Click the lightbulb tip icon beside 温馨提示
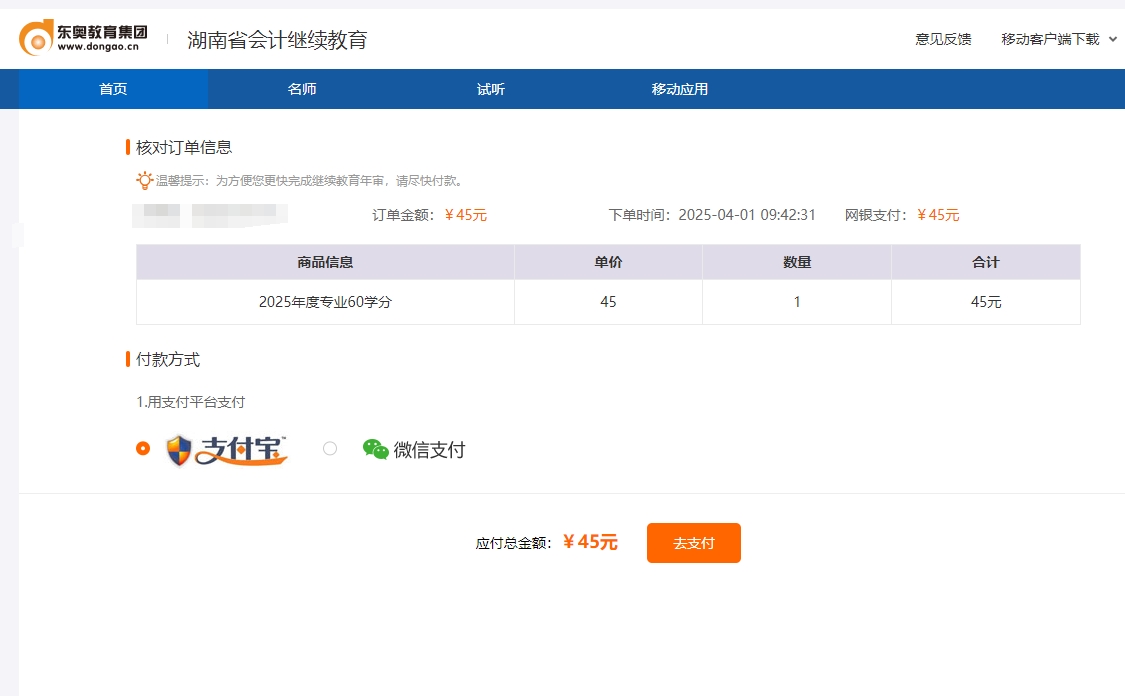Screen dimensions: 1125x696 (x=145, y=181)
